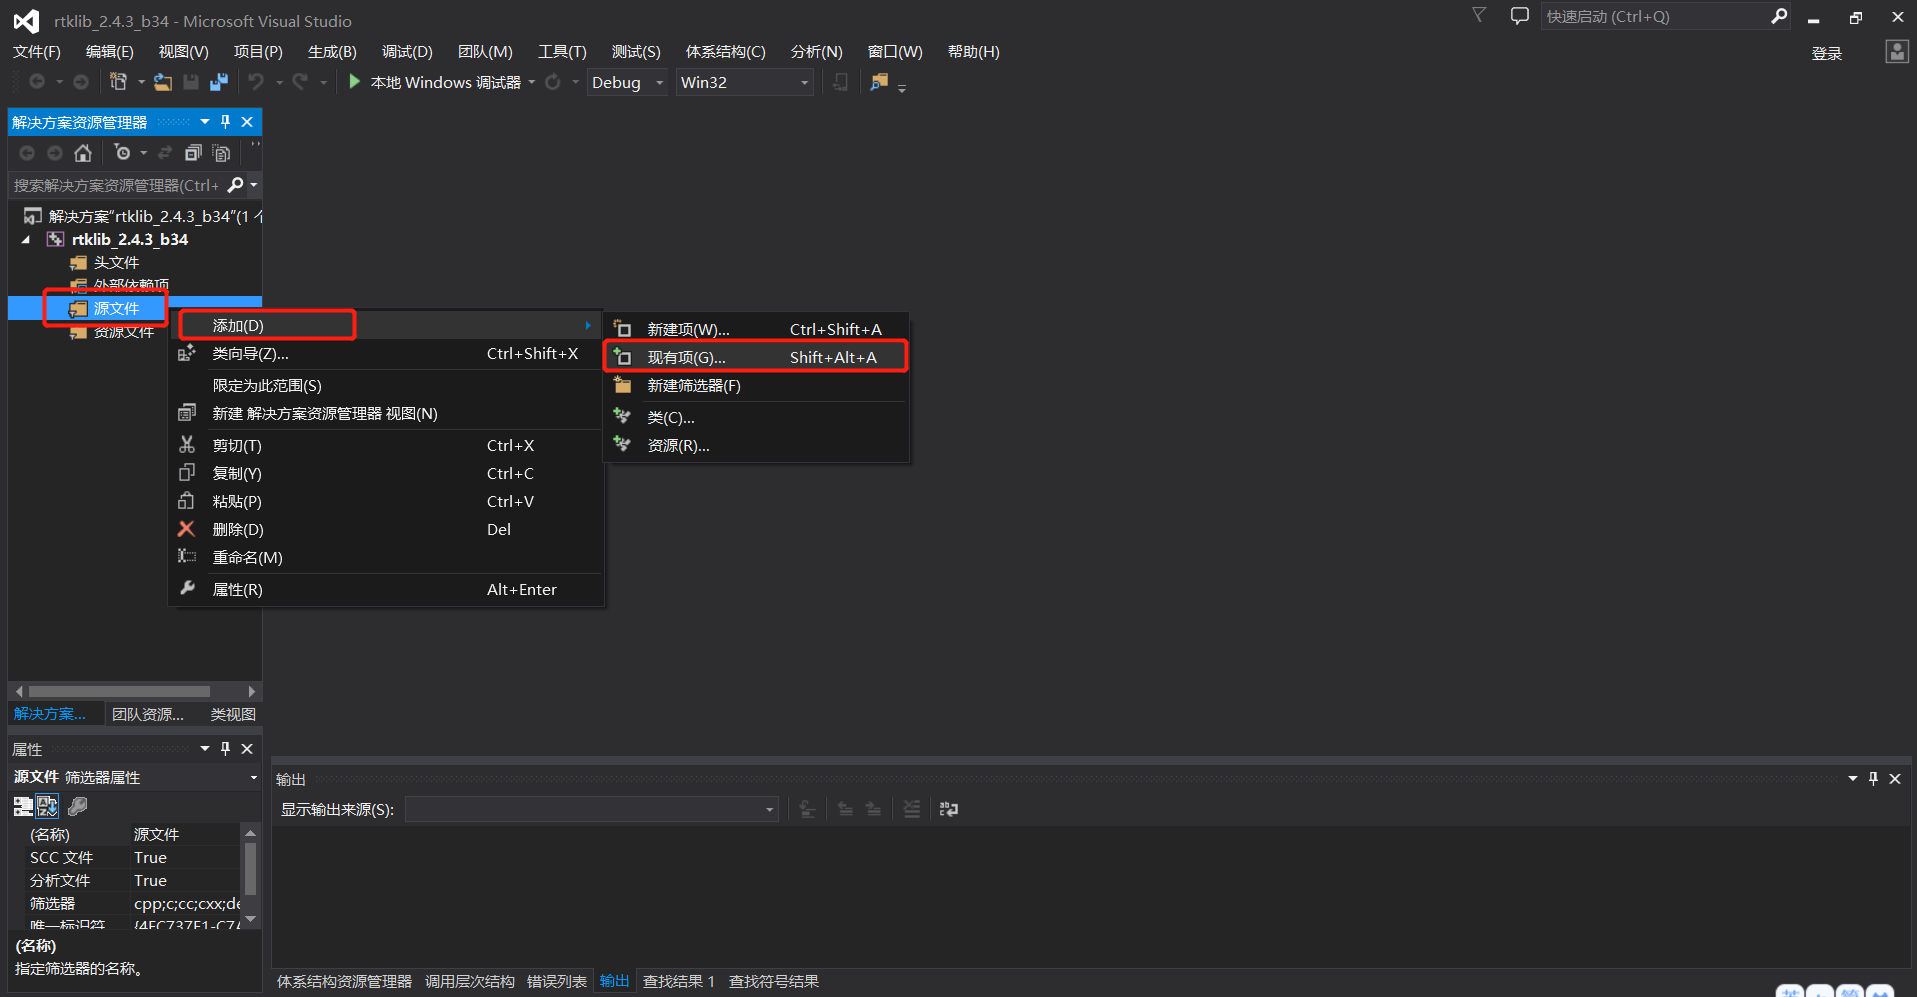
Task: Click the alphabetical sort icon in Properties panel
Action: point(48,806)
